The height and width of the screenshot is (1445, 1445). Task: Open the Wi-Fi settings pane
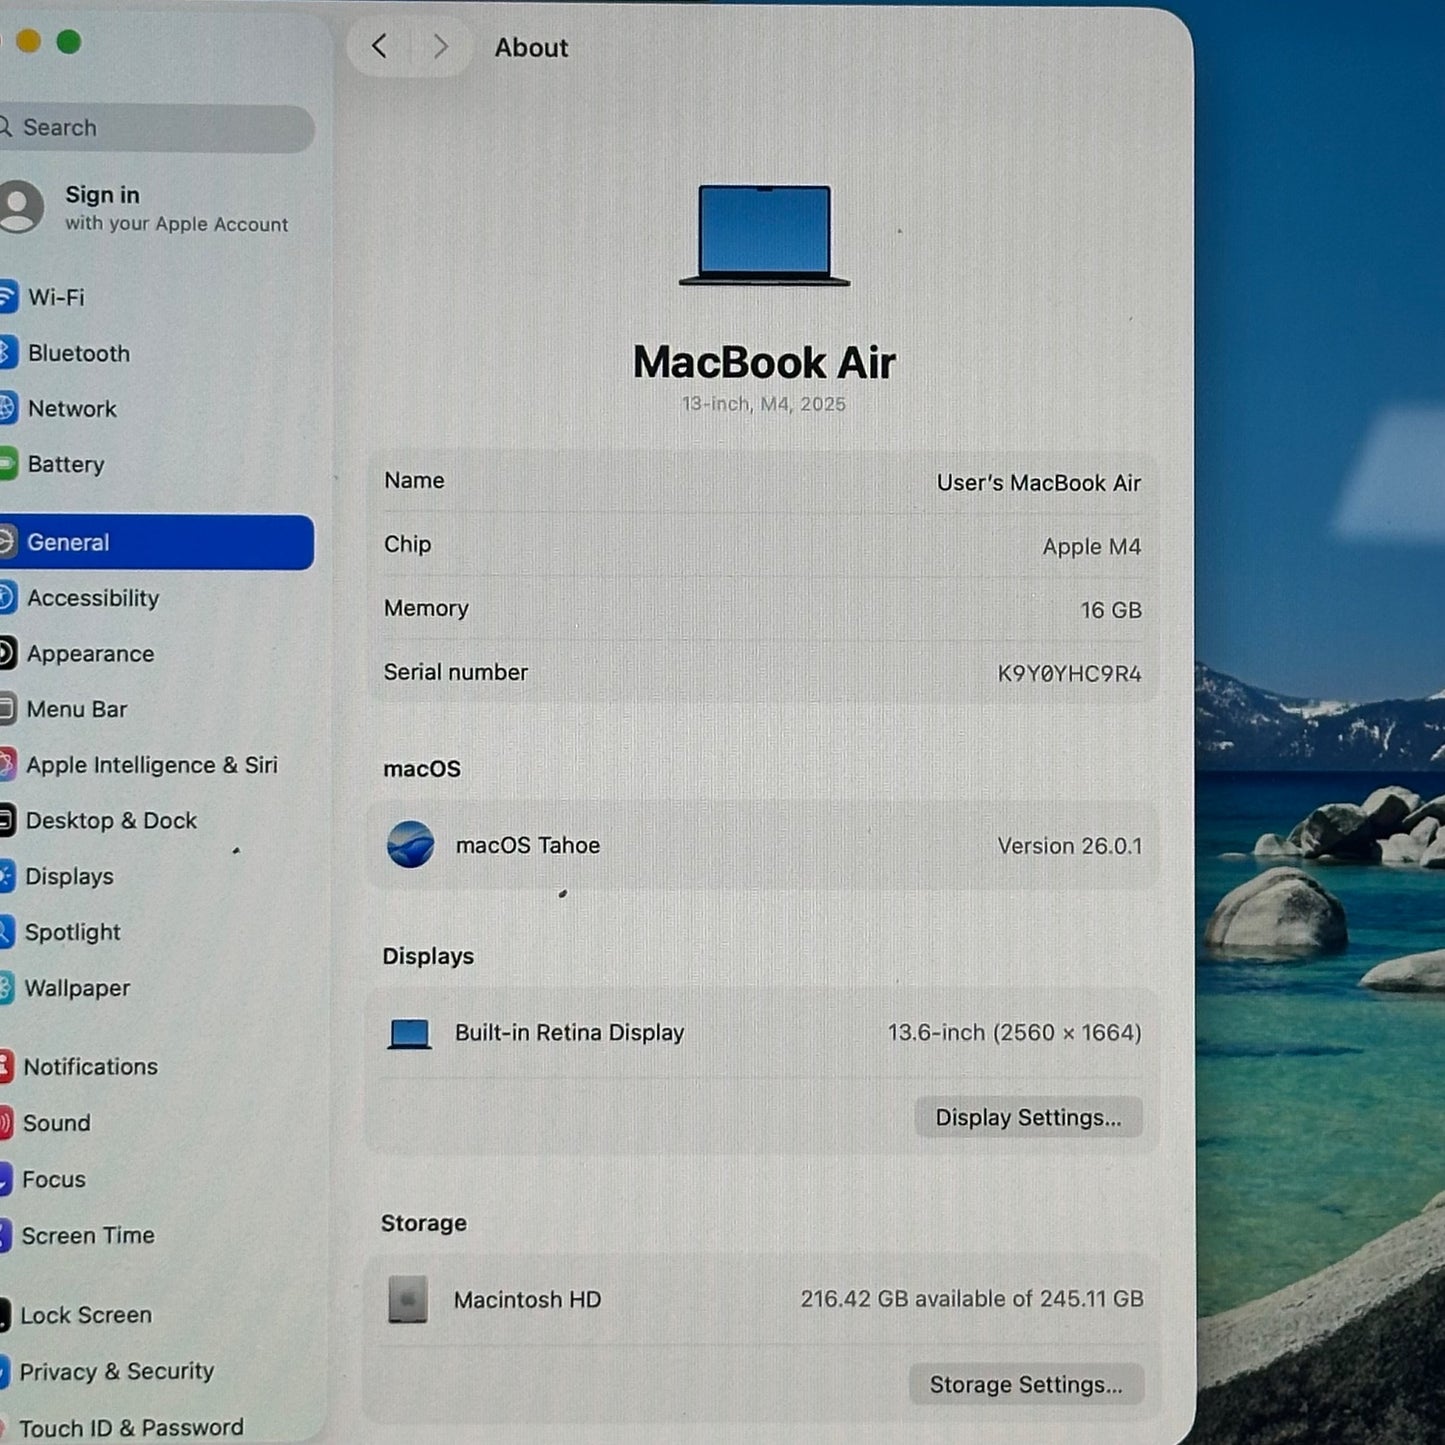pyautogui.click(x=56, y=297)
